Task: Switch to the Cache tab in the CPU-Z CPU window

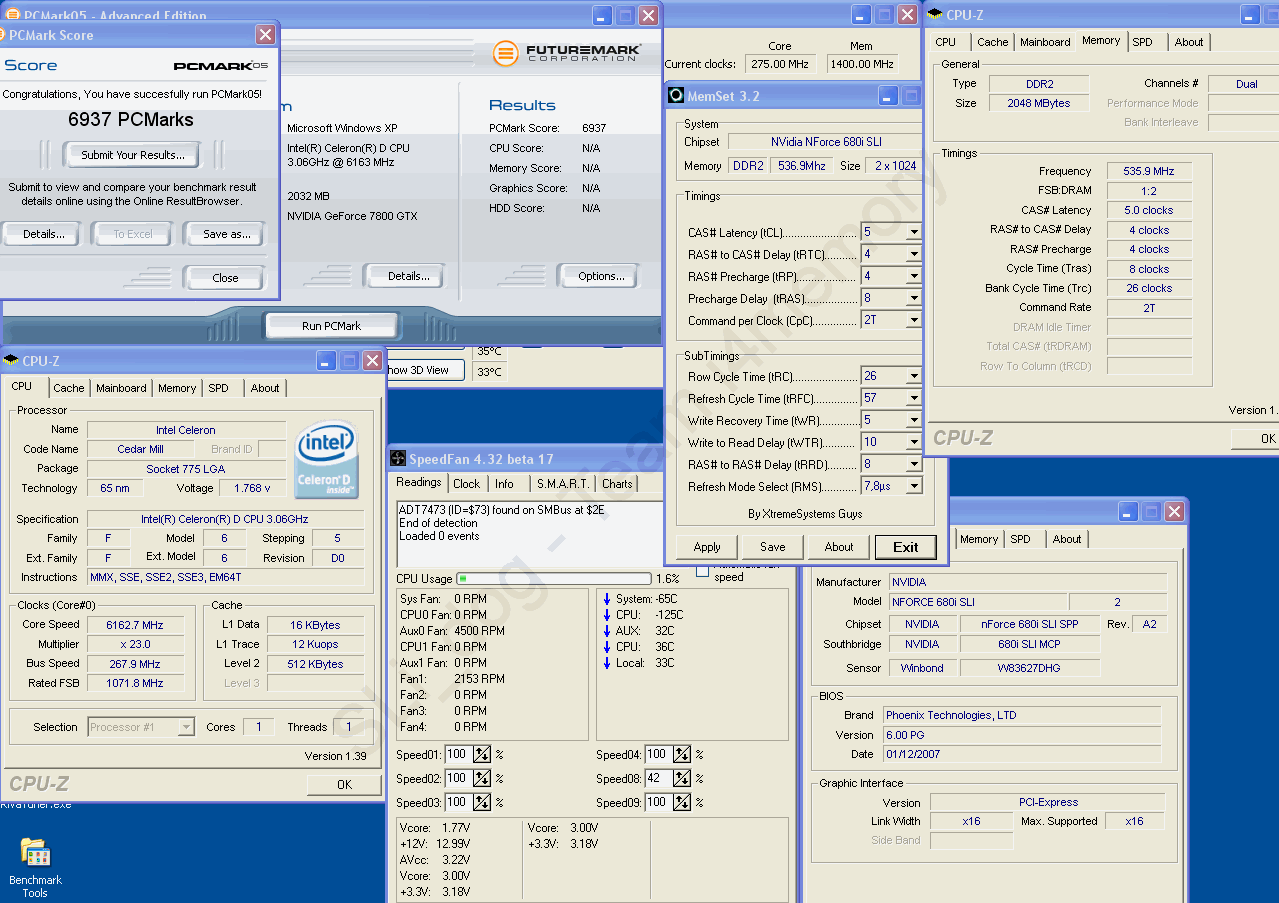Action: [69, 388]
